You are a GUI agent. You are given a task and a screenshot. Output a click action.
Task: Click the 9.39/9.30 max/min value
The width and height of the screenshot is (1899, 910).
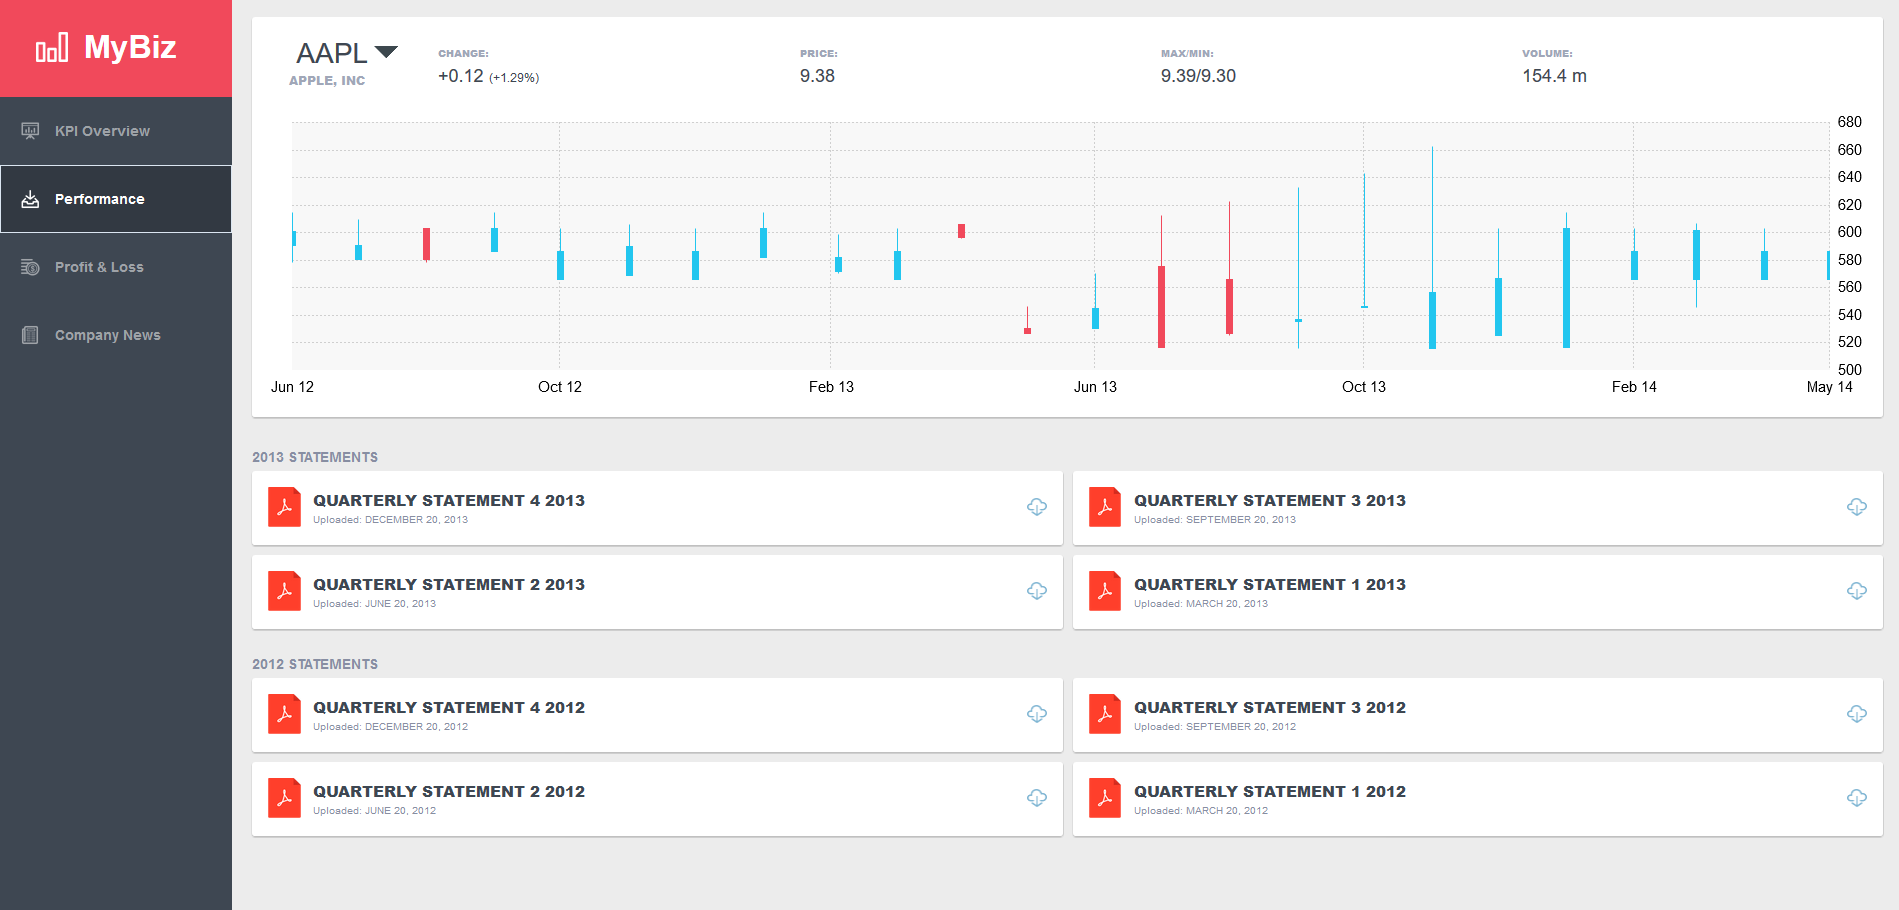pyautogui.click(x=1198, y=76)
